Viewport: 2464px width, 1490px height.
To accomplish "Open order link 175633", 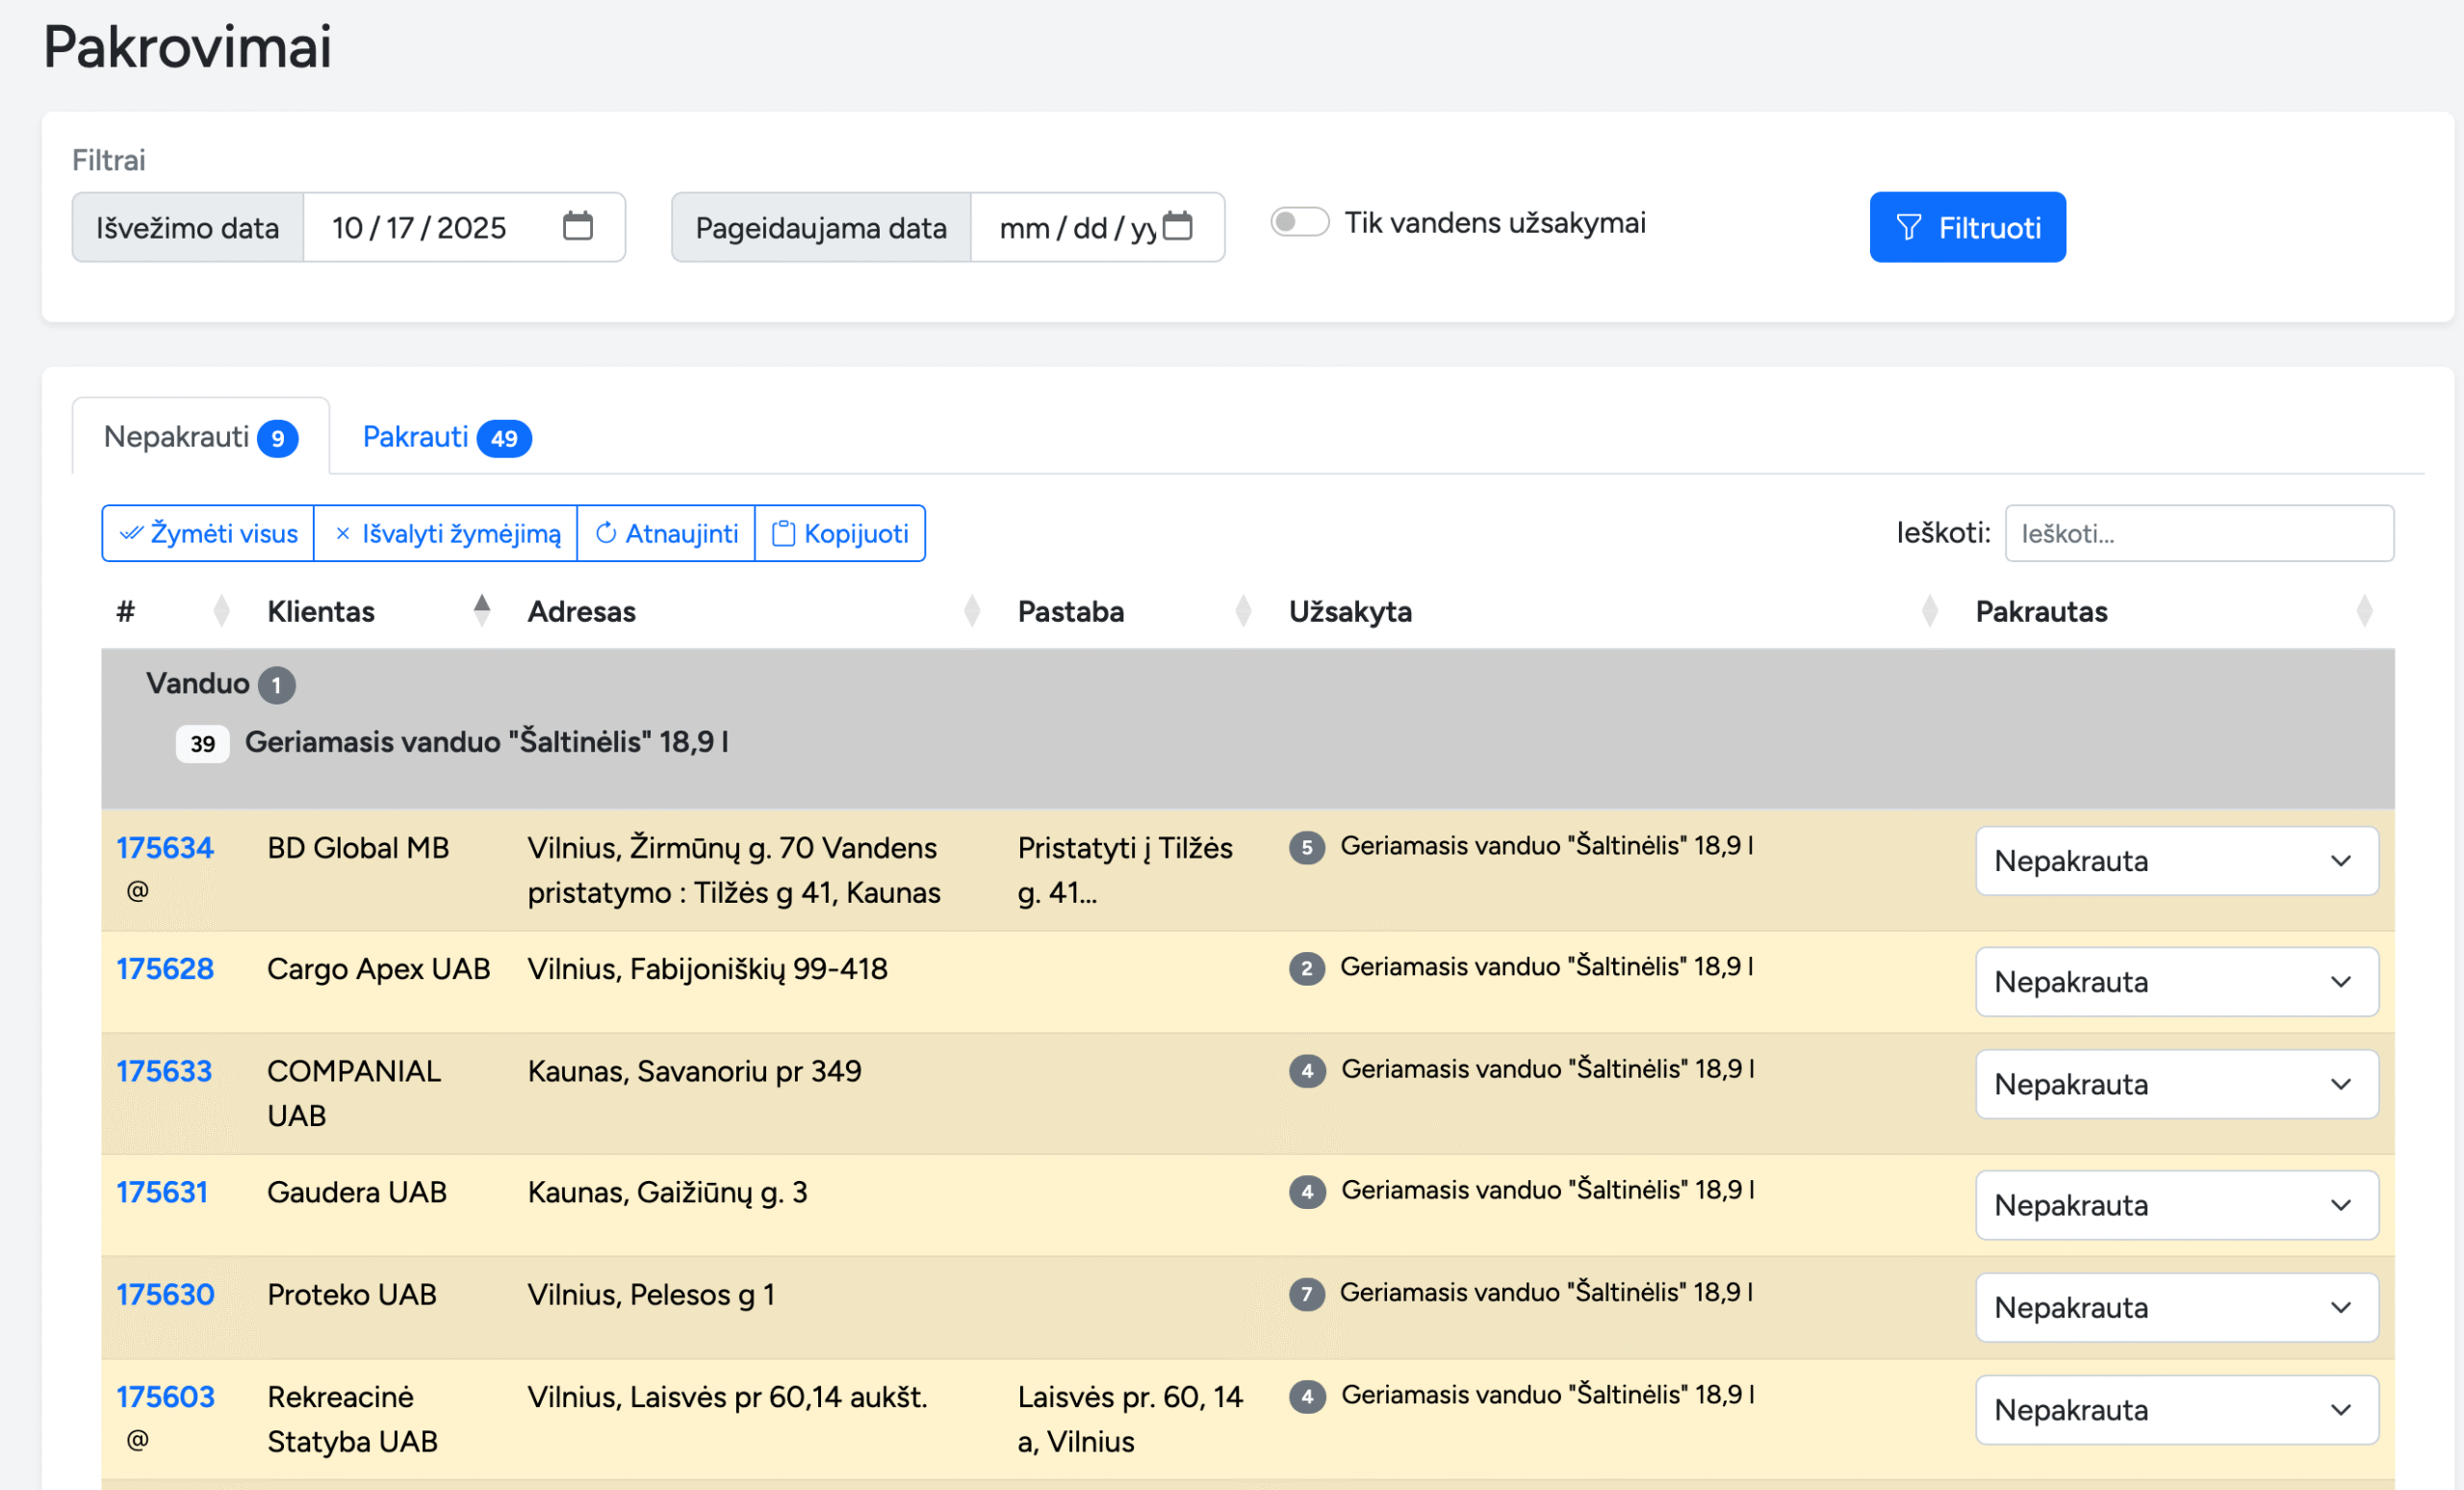I will tap(164, 1071).
